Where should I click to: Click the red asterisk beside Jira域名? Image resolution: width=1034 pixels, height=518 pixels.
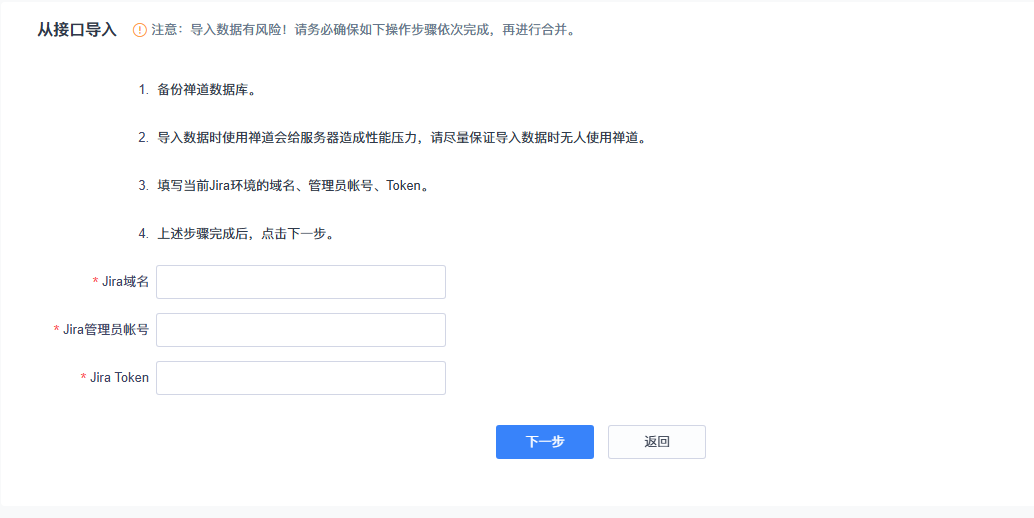[x=96, y=282]
